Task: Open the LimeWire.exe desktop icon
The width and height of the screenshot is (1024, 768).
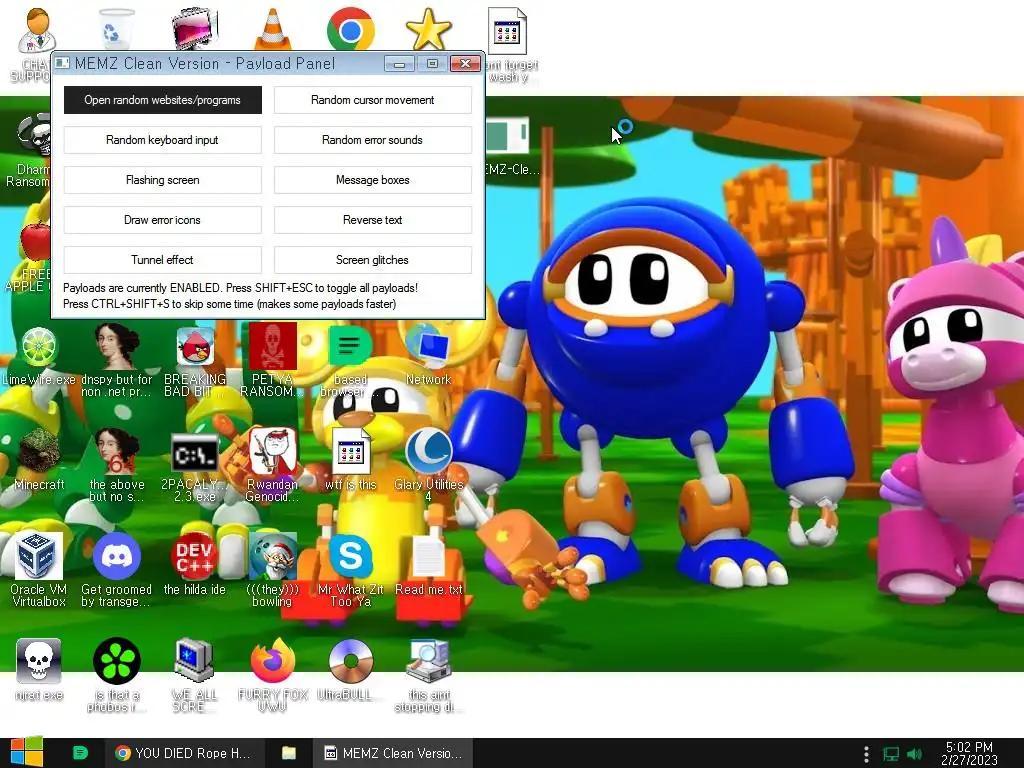Action: tap(39, 356)
